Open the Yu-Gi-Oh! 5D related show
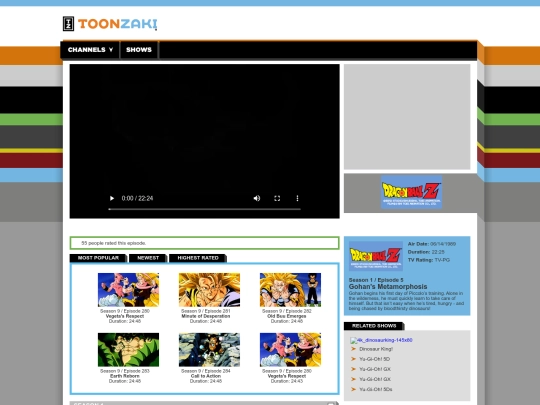The image size is (540, 405). [375, 359]
